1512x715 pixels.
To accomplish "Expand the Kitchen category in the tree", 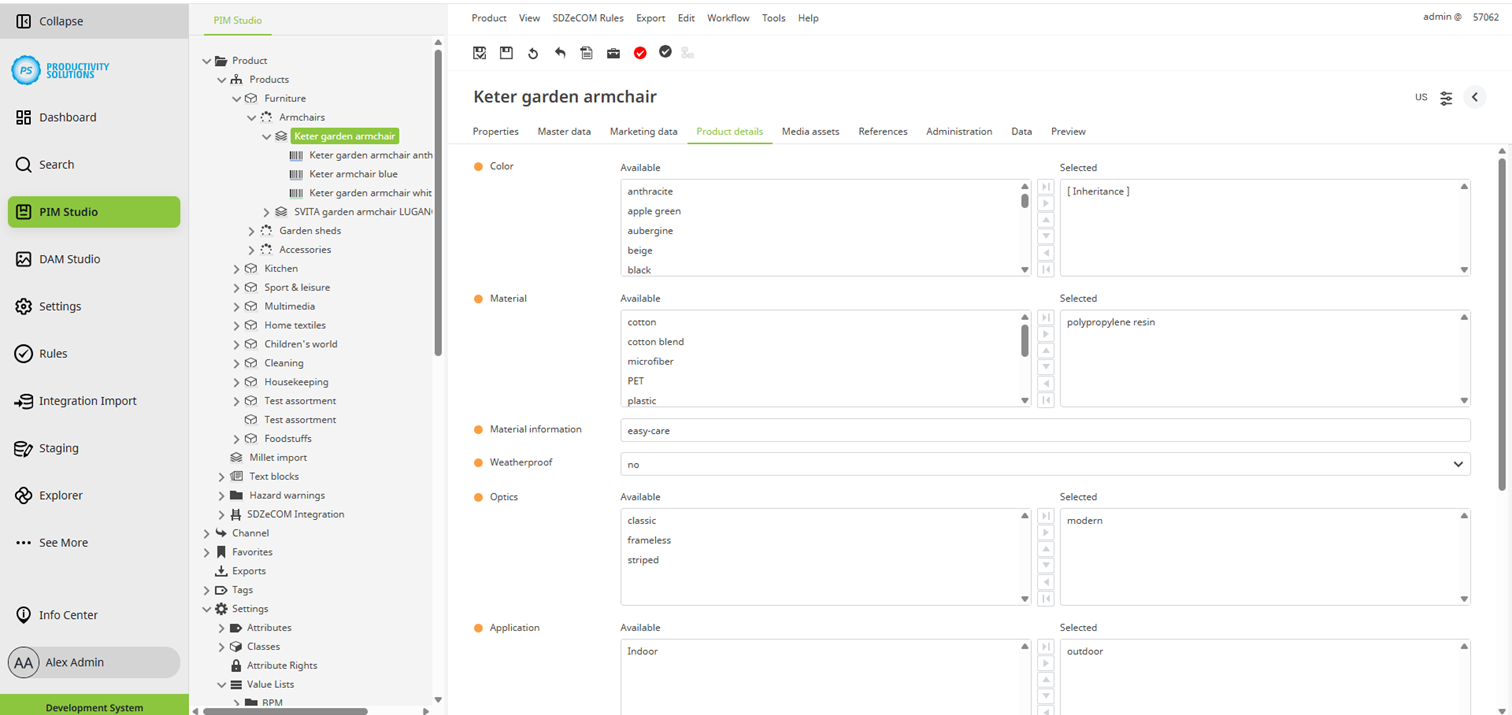I will point(237,269).
